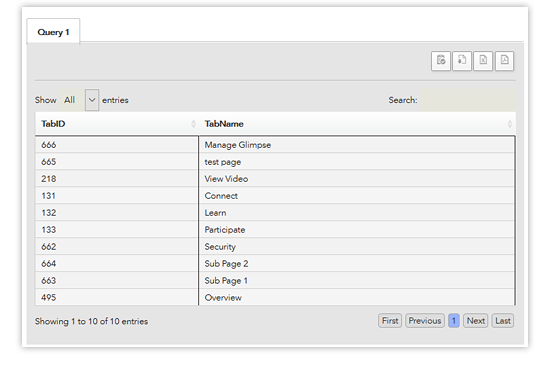
Task: Click 'Showing 1 to 10 of 10 entries' text
Action: tap(91, 321)
